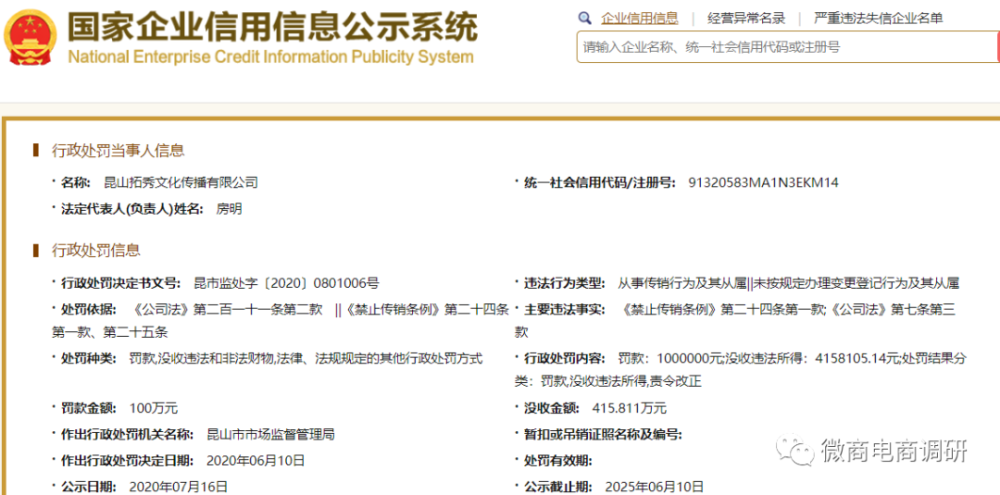Click the 行政处罚信息 section heading
Viewport: 1000px width, 495px height.
click(x=96, y=250)
